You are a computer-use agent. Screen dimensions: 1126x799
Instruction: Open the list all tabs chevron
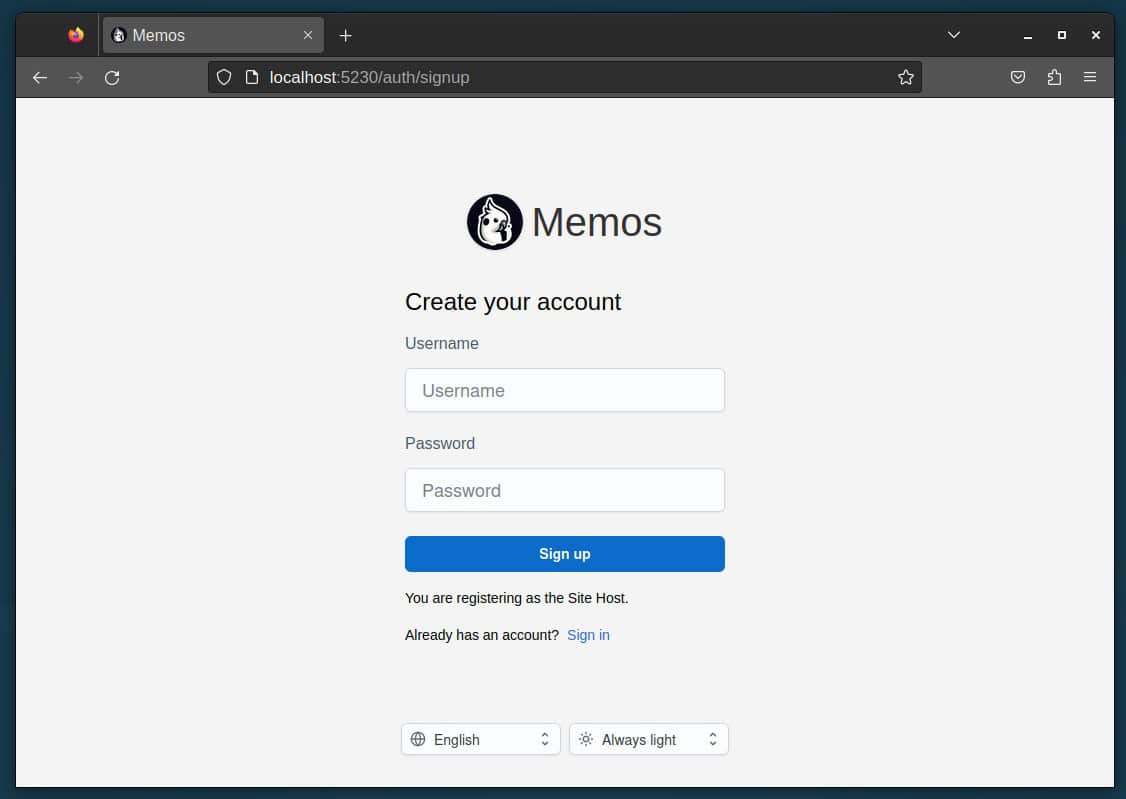pos(953,35)
